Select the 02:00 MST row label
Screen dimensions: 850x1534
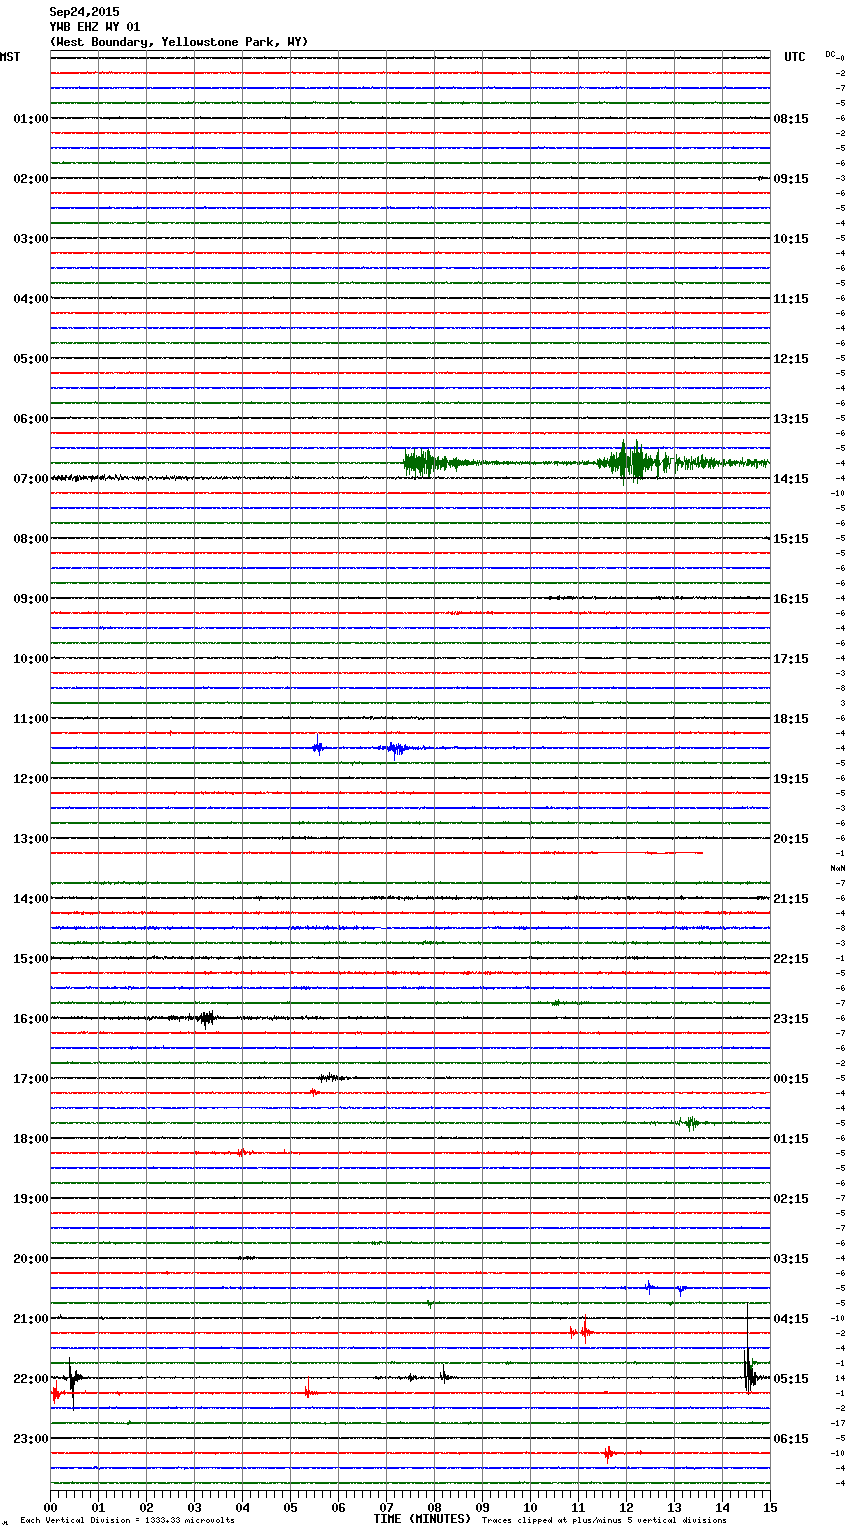coord(31,179)
